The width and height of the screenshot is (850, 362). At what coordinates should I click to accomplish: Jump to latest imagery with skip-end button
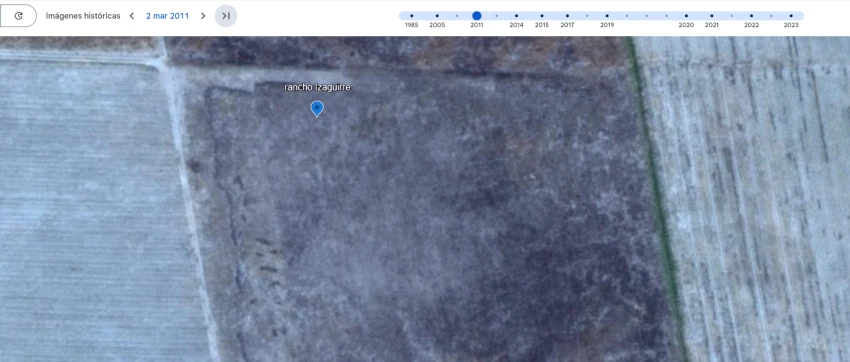pyautogui.click(x=226, y=16)
